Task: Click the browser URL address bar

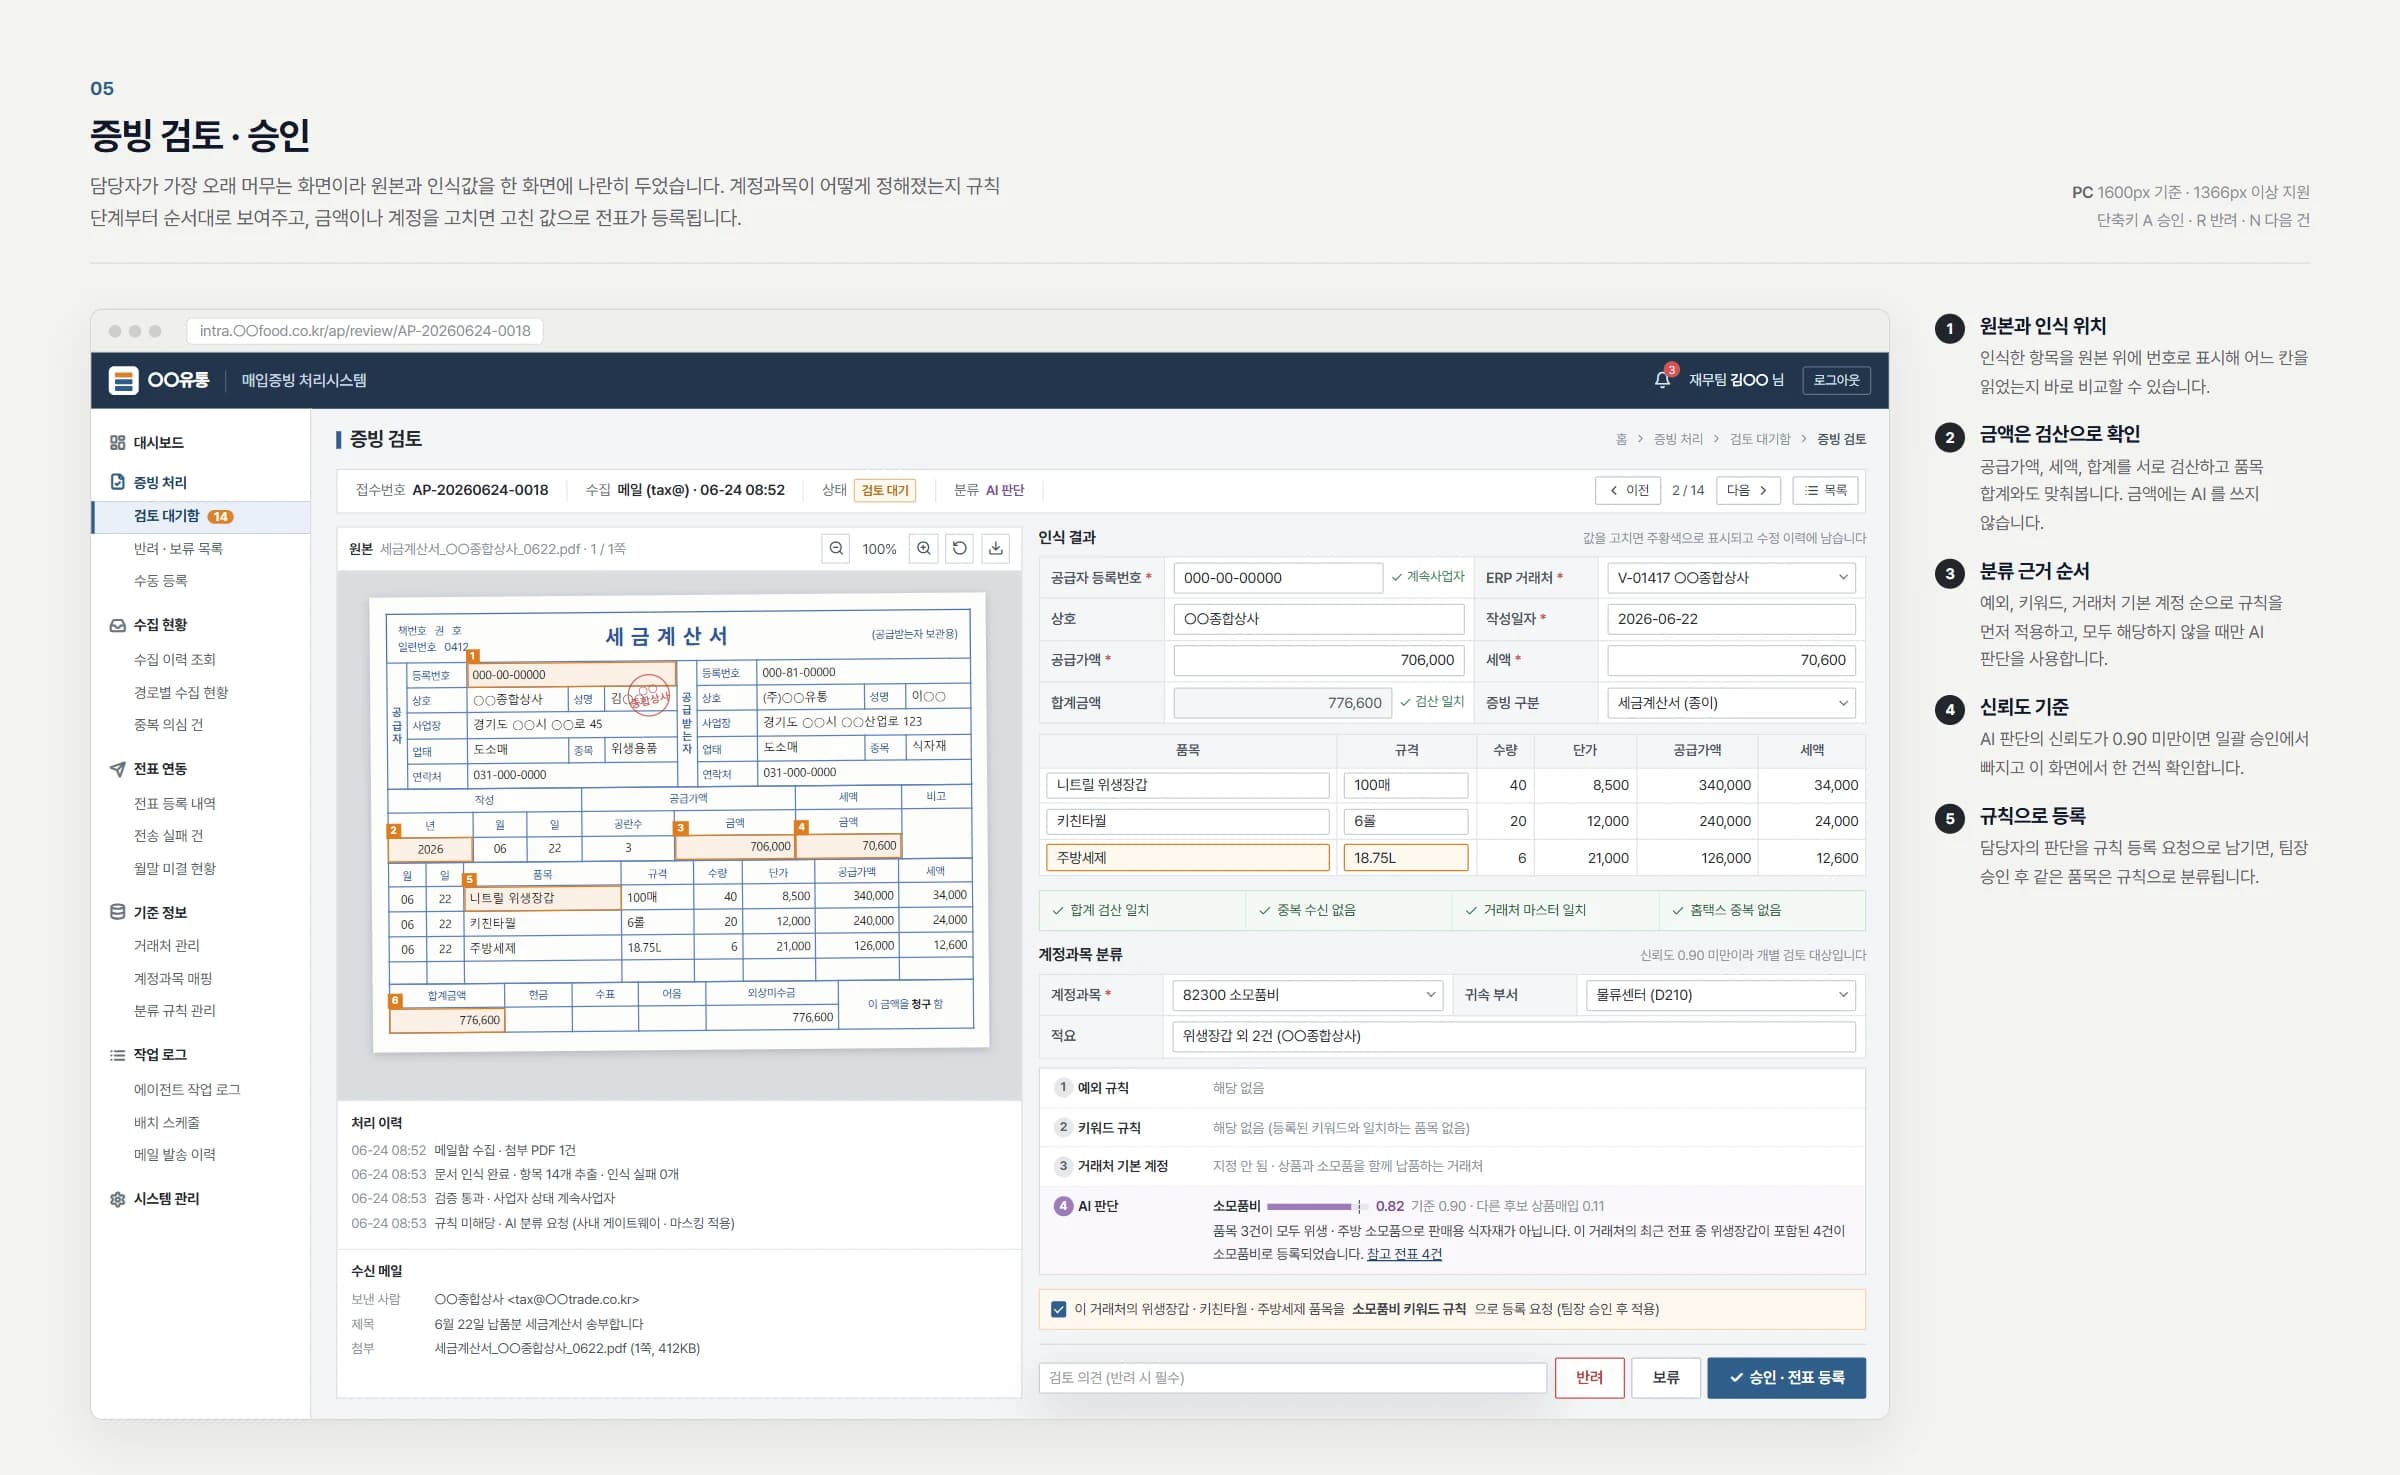Action: (x=364, y=331)
